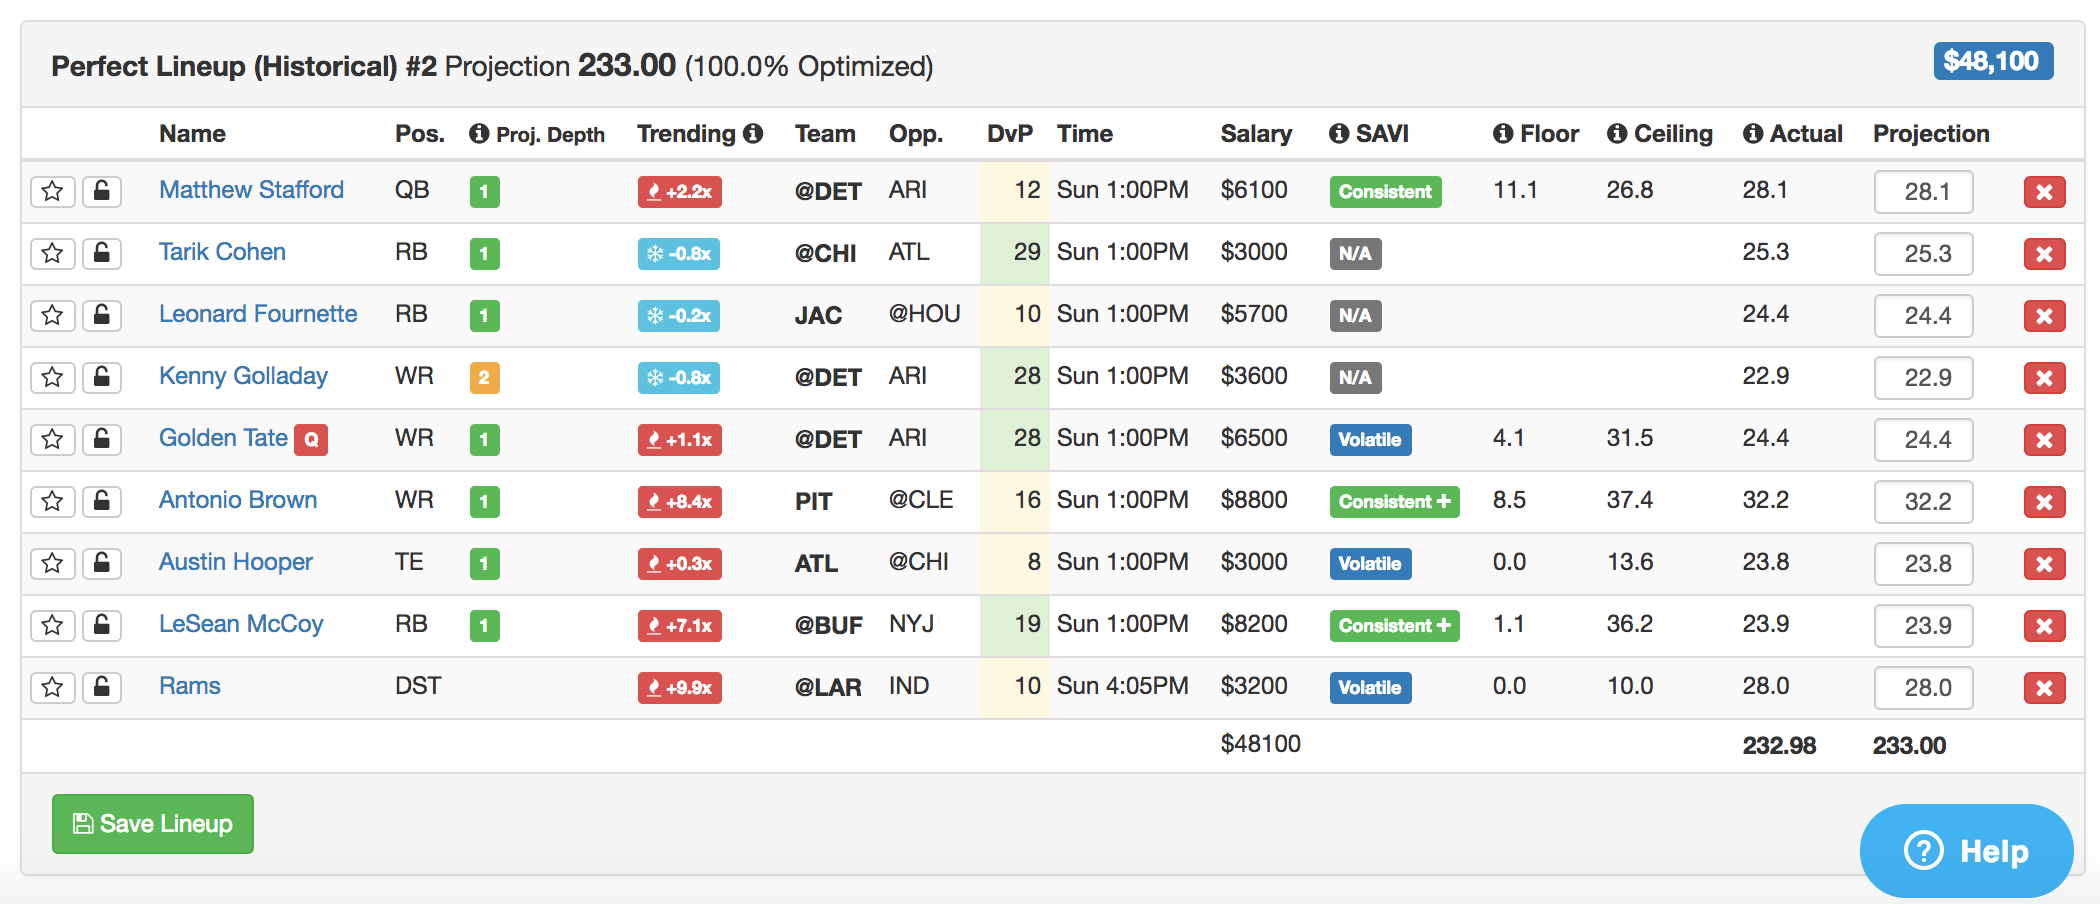Star Kenny Golladay row
The width and height of the screenshot is (2100, 904).
(x=53, y=377)
